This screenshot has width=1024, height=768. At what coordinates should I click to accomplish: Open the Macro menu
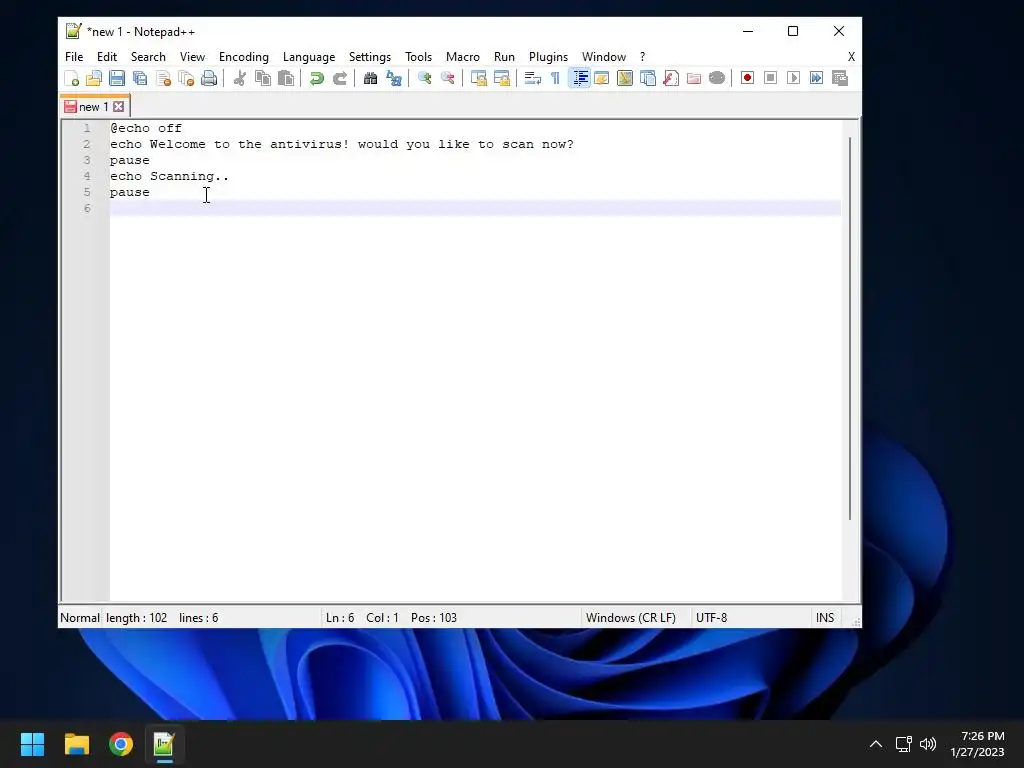[x=462, y=57]
